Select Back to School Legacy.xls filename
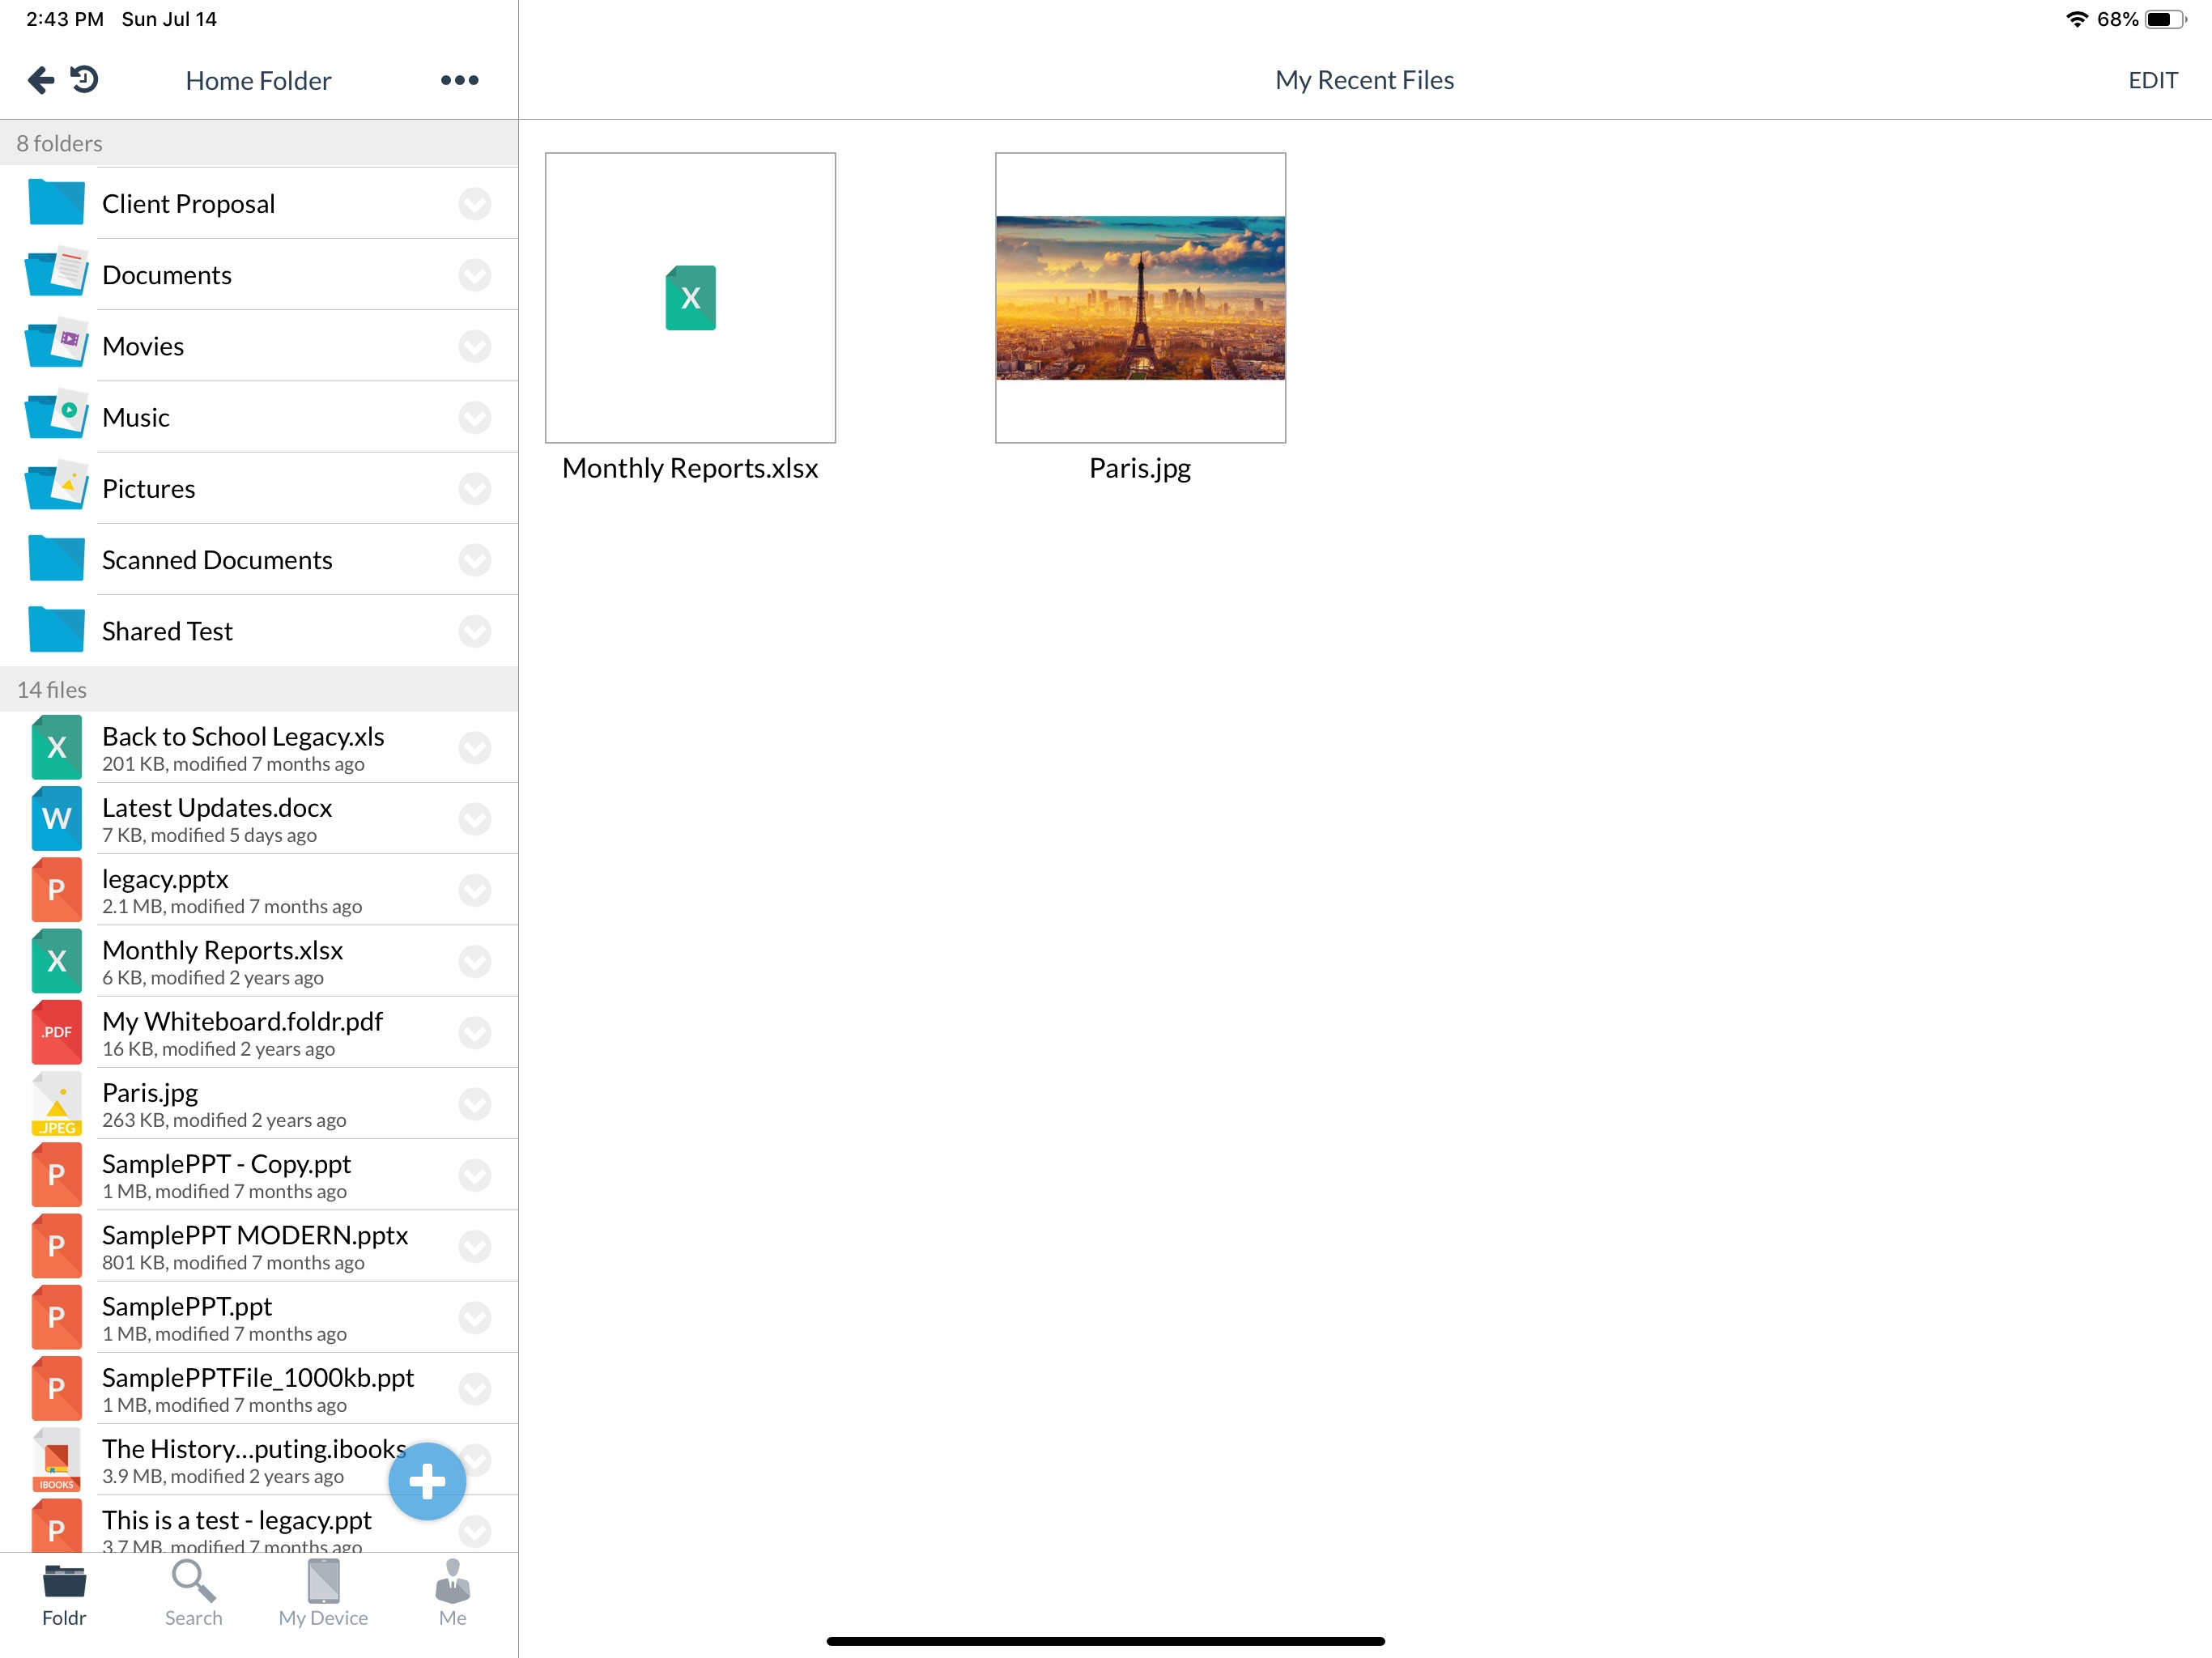2212x1658 pixels. point(243,736)
